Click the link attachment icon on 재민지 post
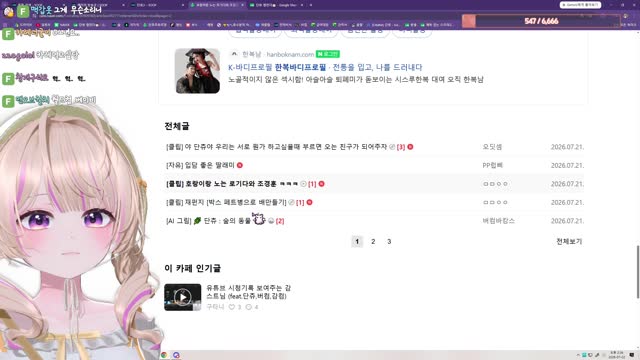The height and width of the screenshot is (360, 640). pos(291,202)
